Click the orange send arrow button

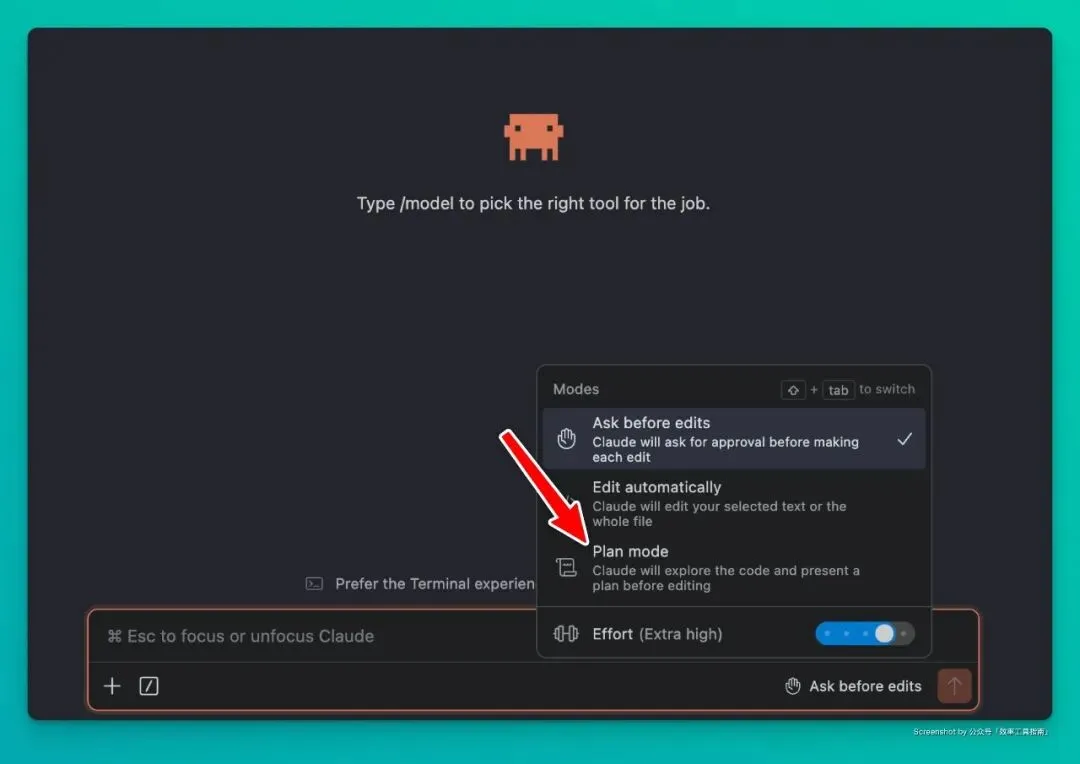point(954,686)
